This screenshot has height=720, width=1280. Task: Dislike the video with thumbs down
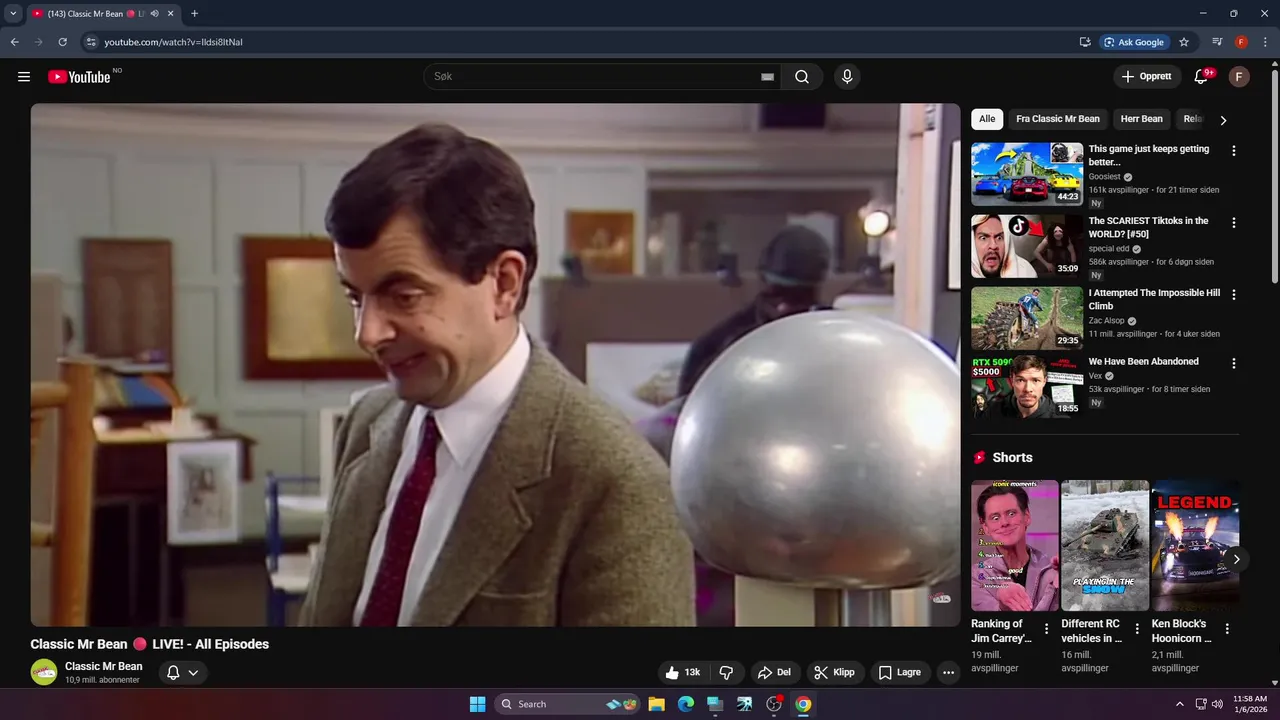[x=727, y=673]
